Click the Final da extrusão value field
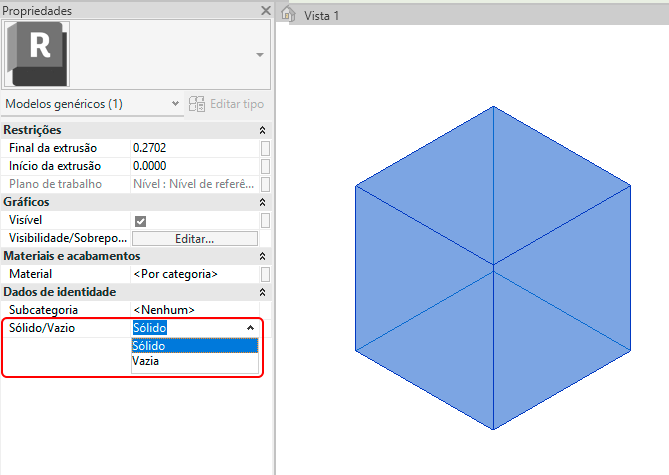669x475 pixels. point(192,148)
